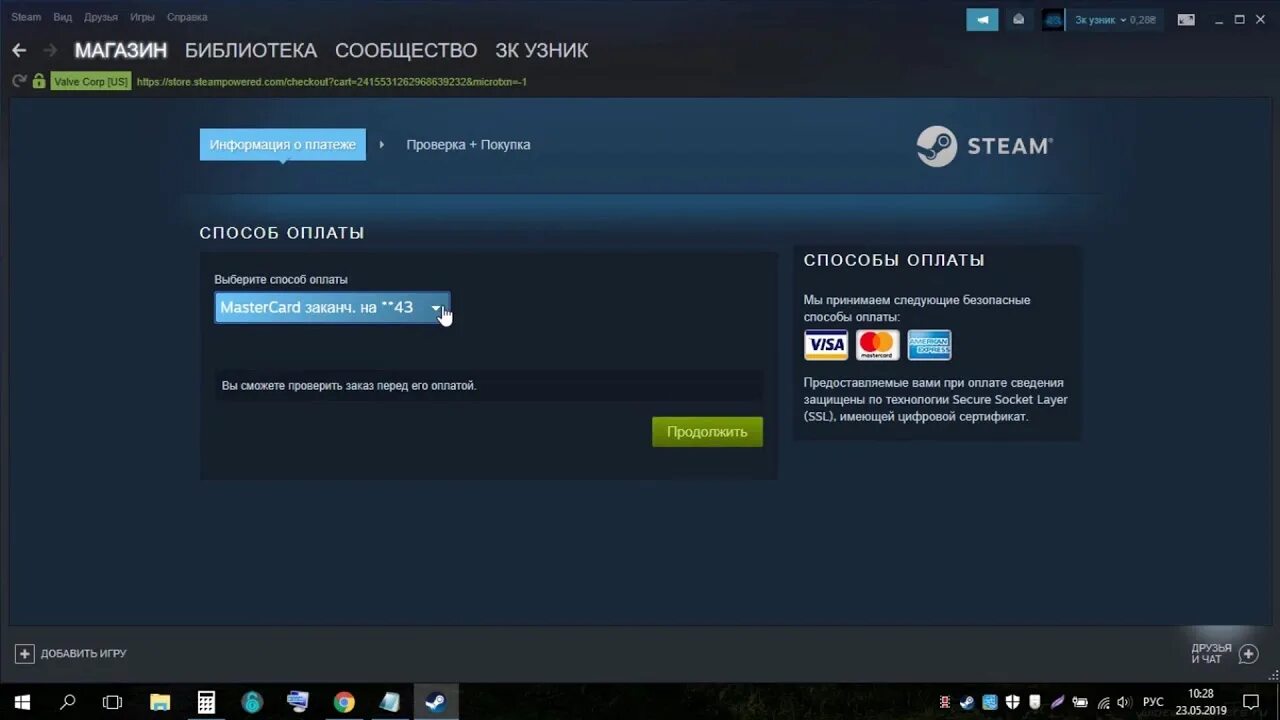
Task: Click the Продолжить button
Action: click(x=707, y=432)
